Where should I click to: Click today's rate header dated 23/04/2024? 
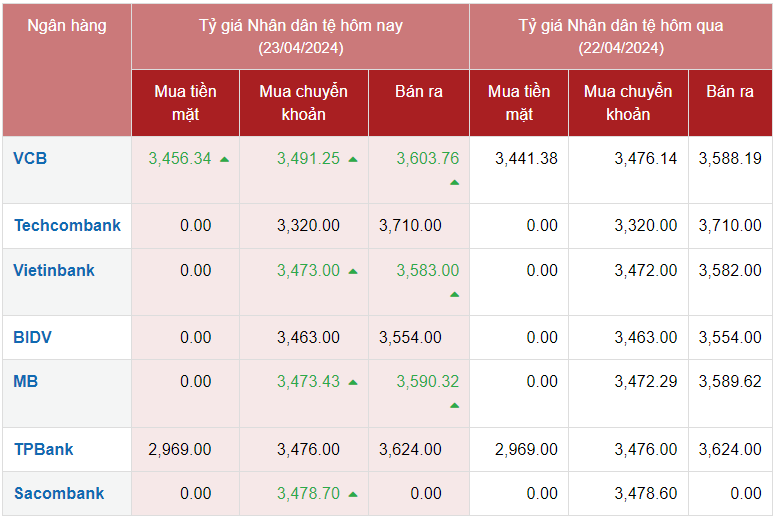[x=300, y=36]
